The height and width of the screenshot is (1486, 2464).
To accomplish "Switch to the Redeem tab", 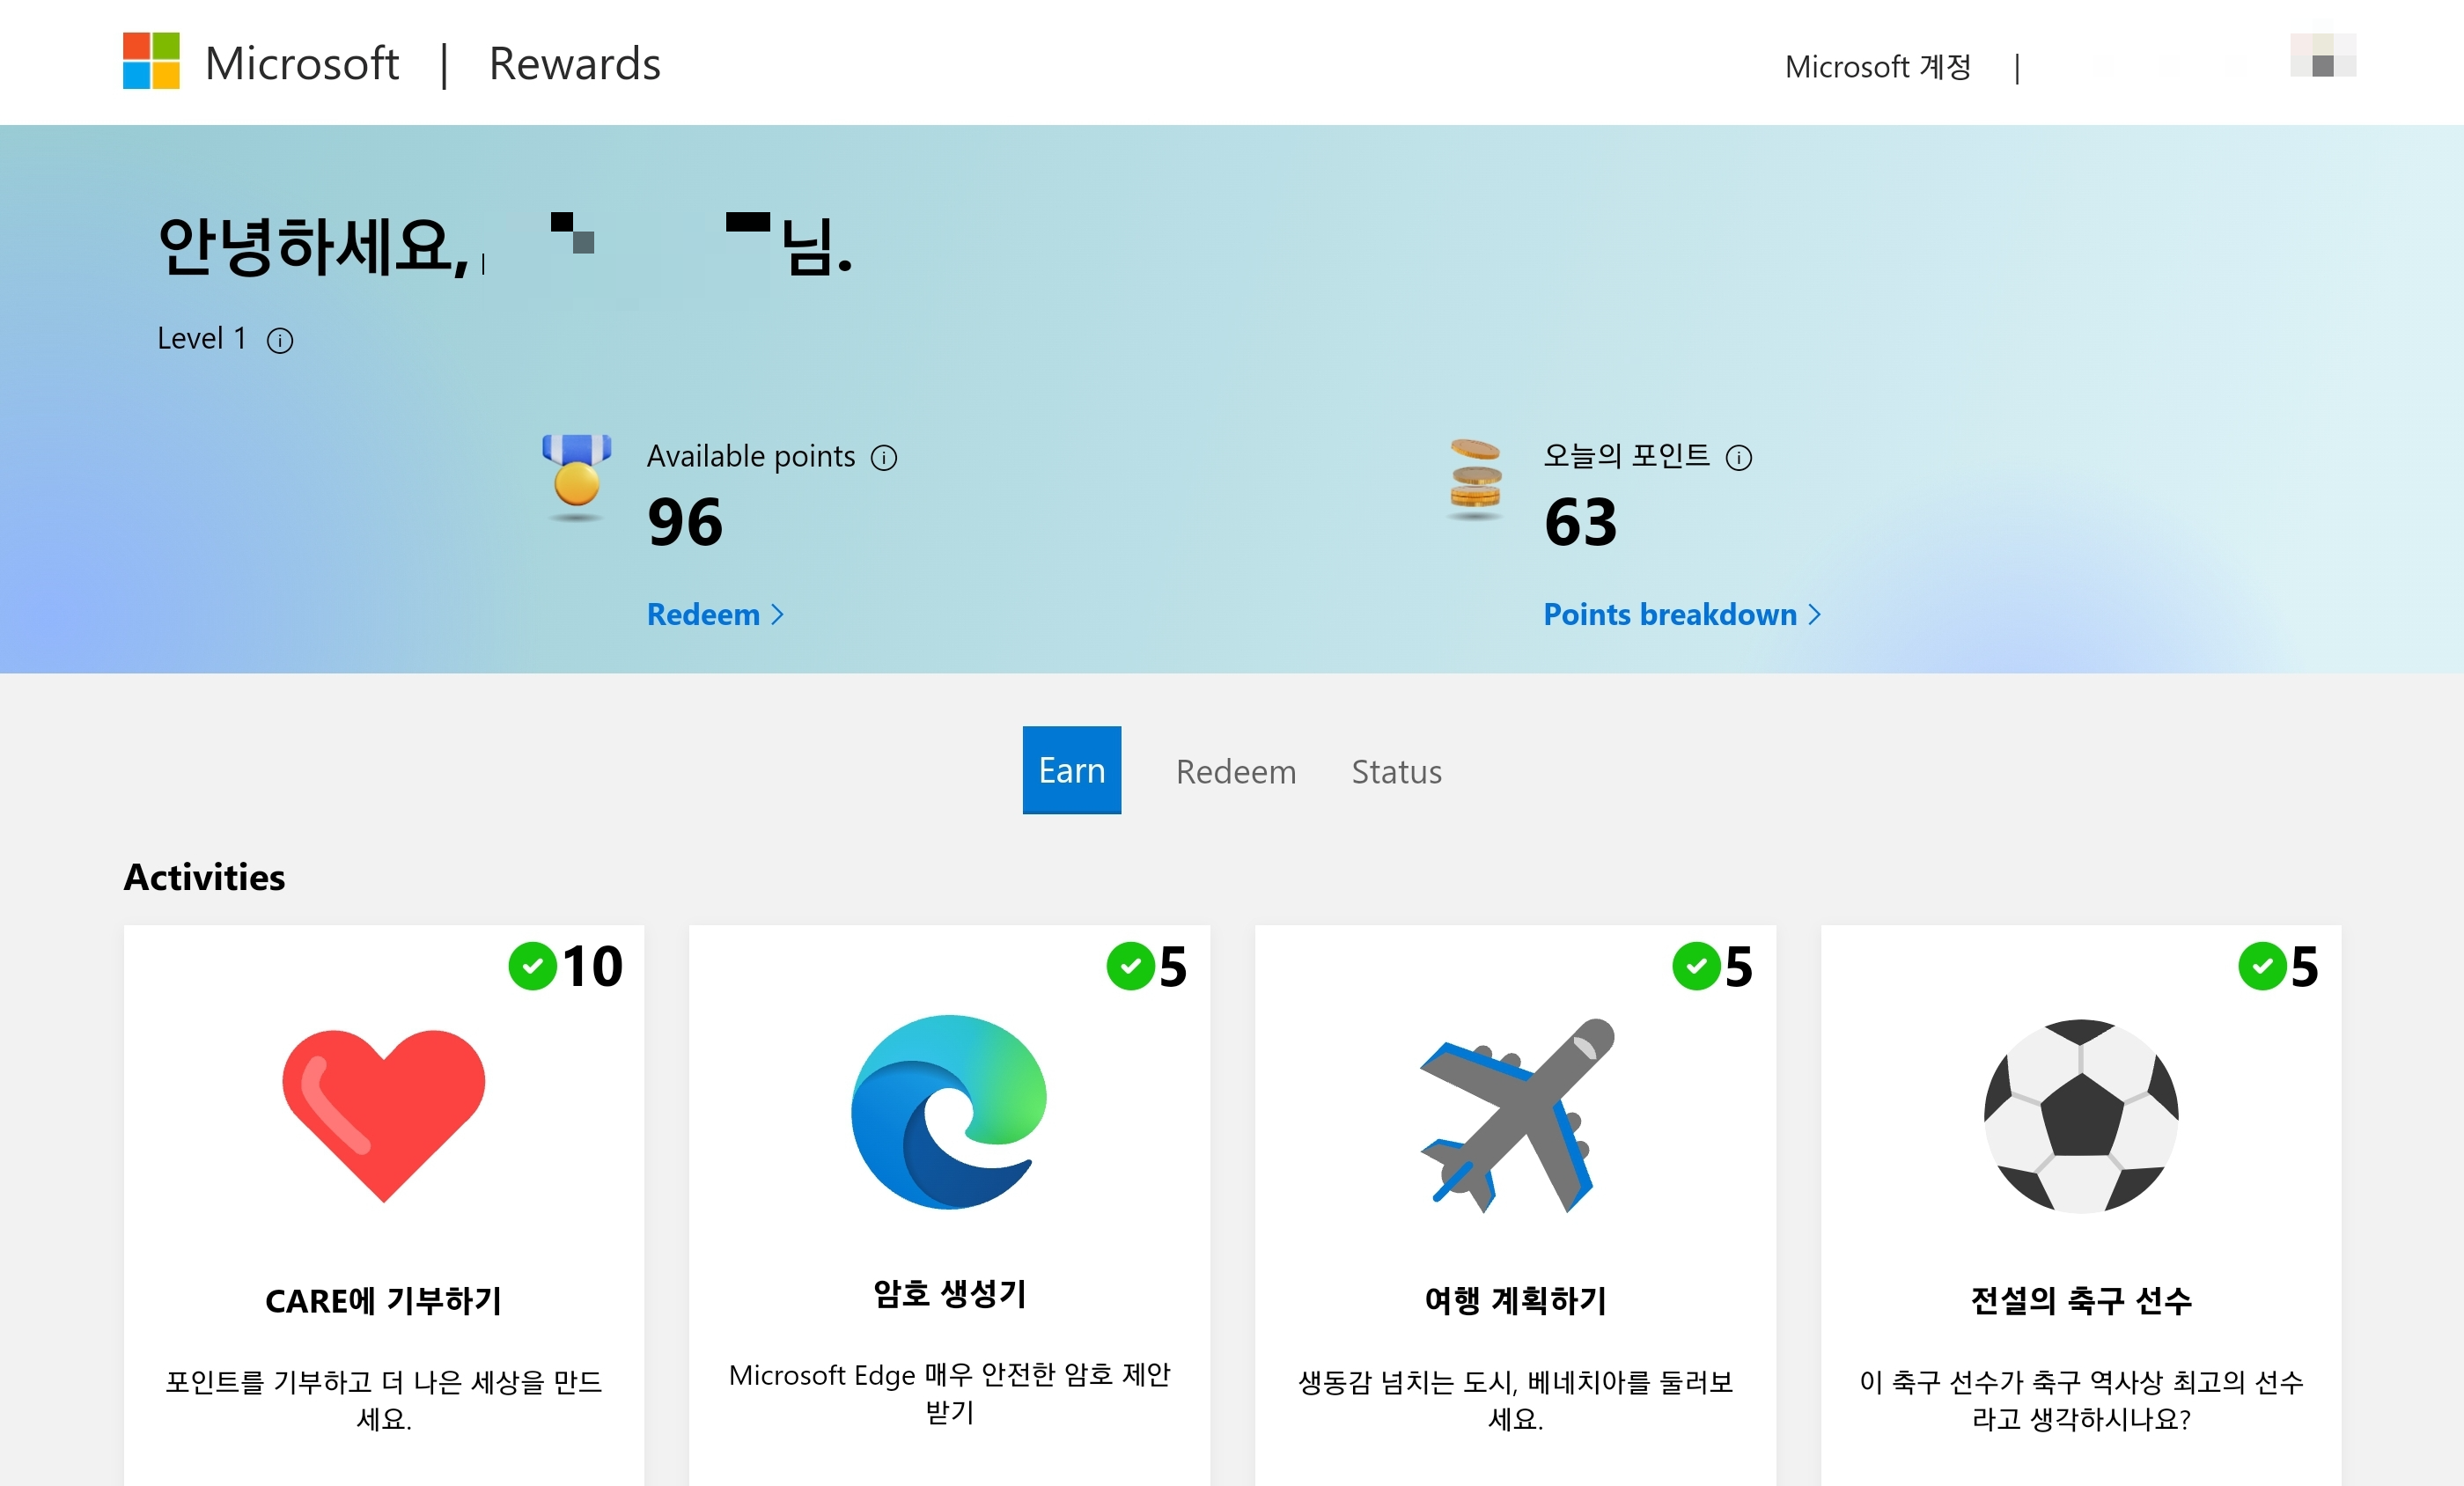I will (x=1235, y=772).
